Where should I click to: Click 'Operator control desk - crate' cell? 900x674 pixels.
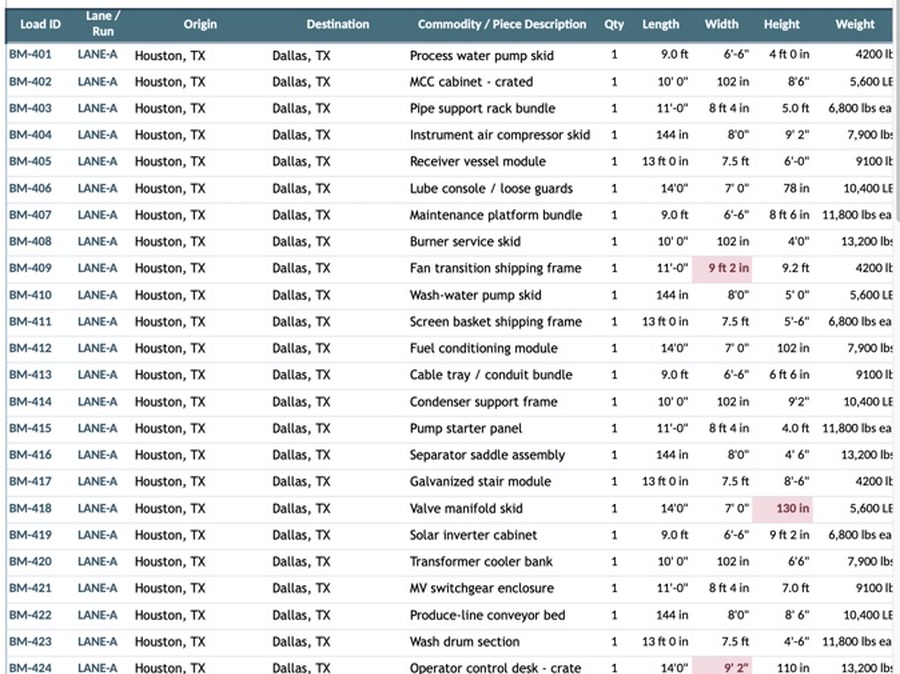pyautogui.click(x=495, y=668)
